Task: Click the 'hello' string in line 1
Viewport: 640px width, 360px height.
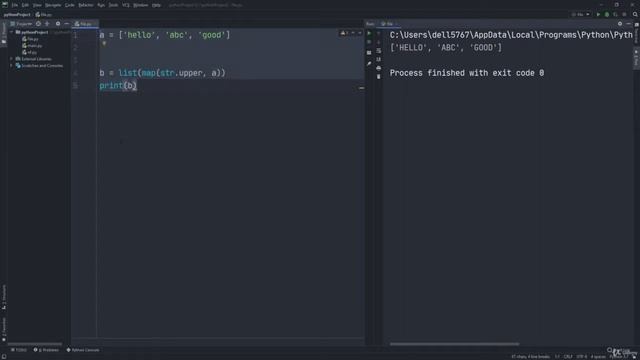Action: [139, 35]
